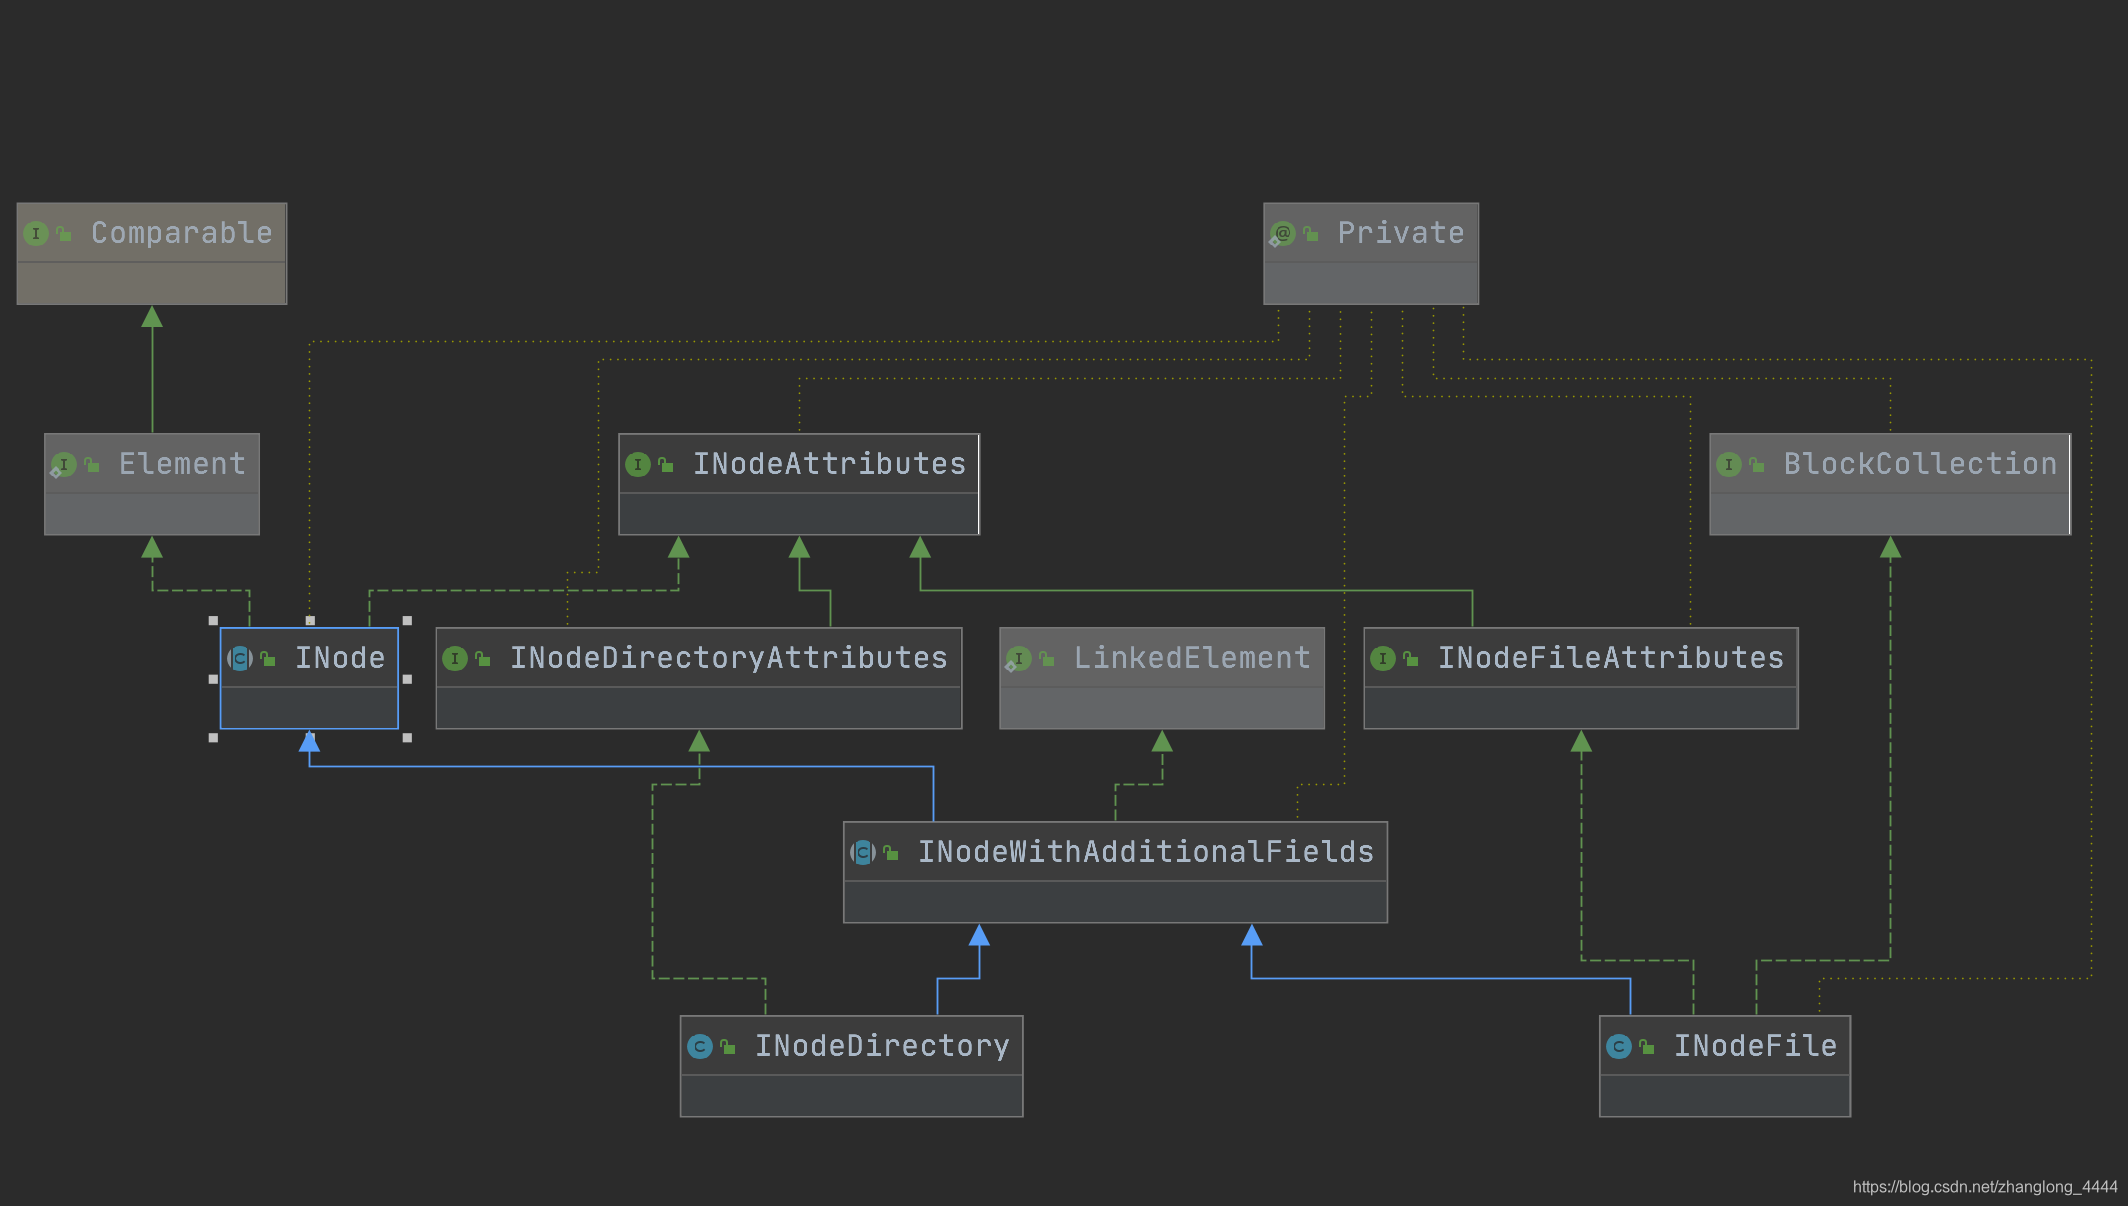
Task: Click the interface icon on INodeAttributes
Action: pos(638,464)
